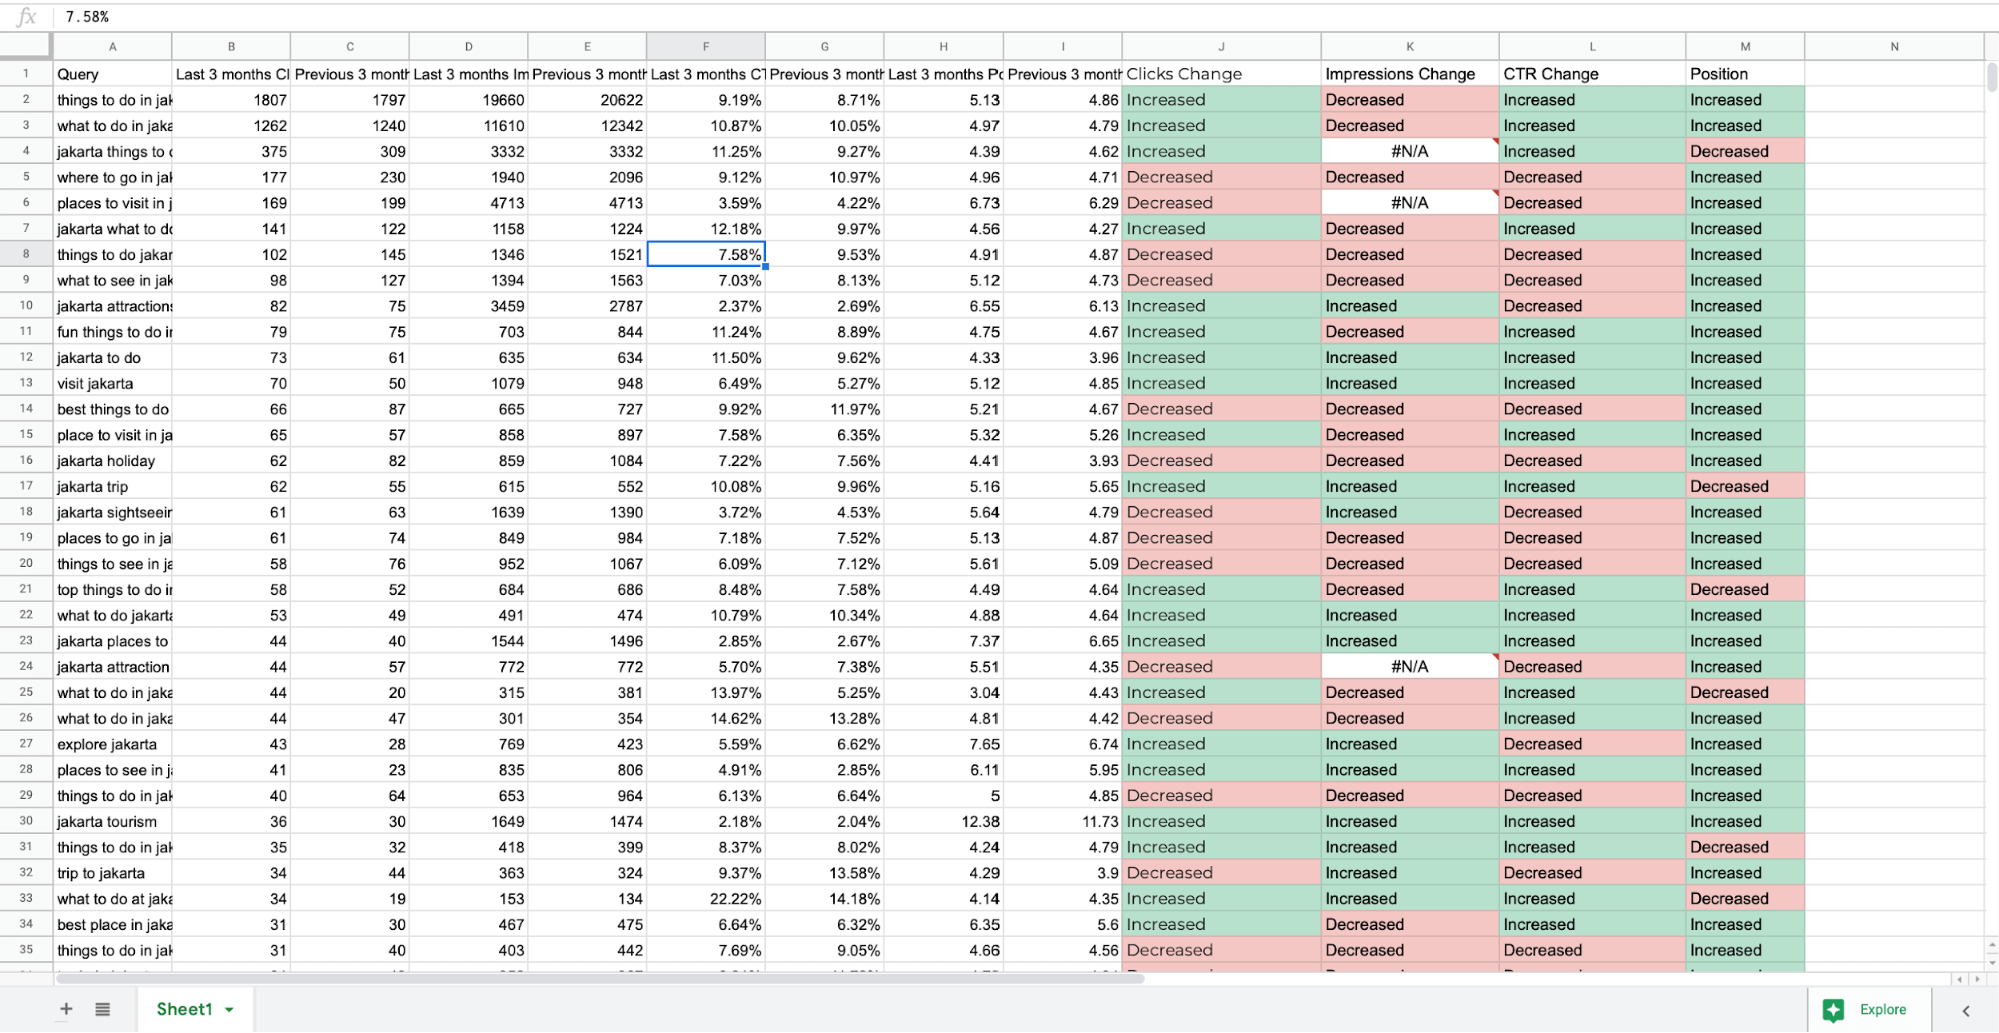Click the green Explore star icon

click(1833, 1010)
